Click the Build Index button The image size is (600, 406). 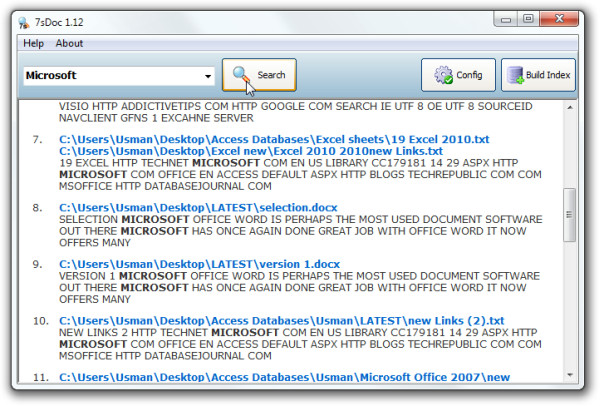[538, 75]
